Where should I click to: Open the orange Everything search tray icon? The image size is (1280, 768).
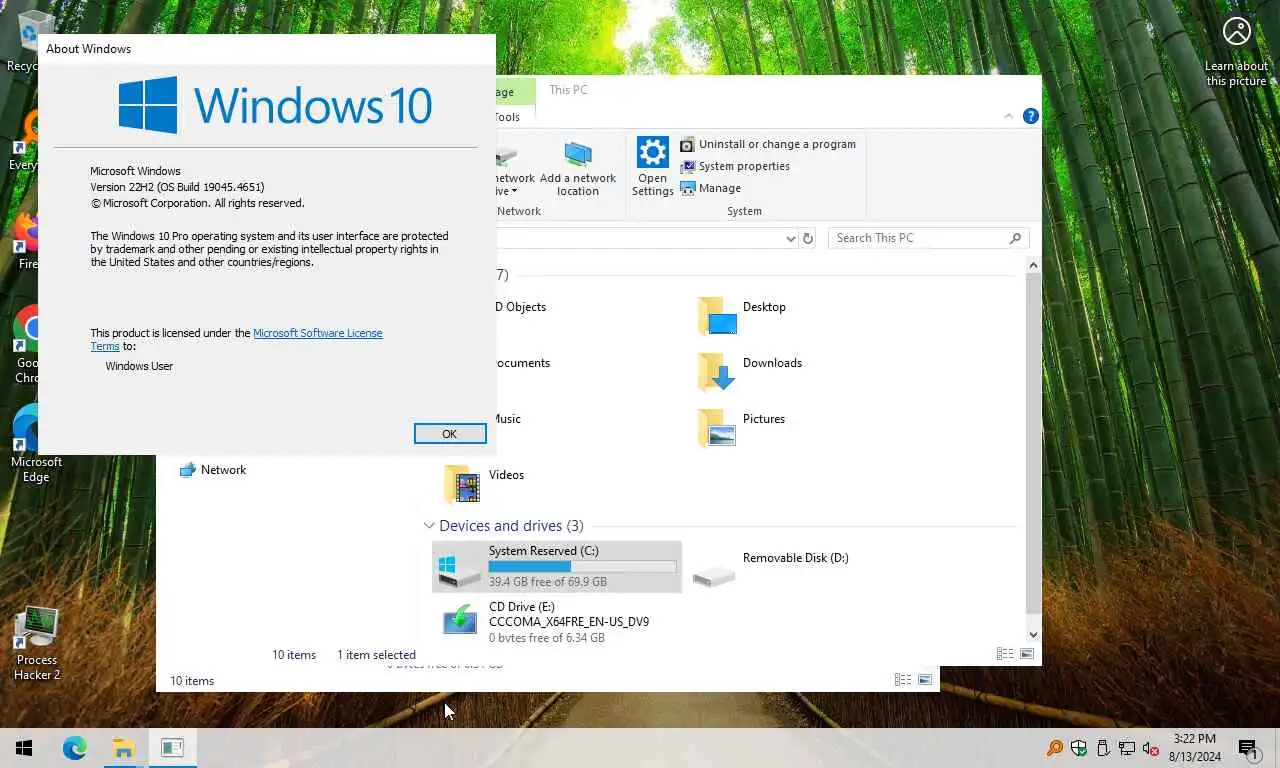tap(1055, 748)
